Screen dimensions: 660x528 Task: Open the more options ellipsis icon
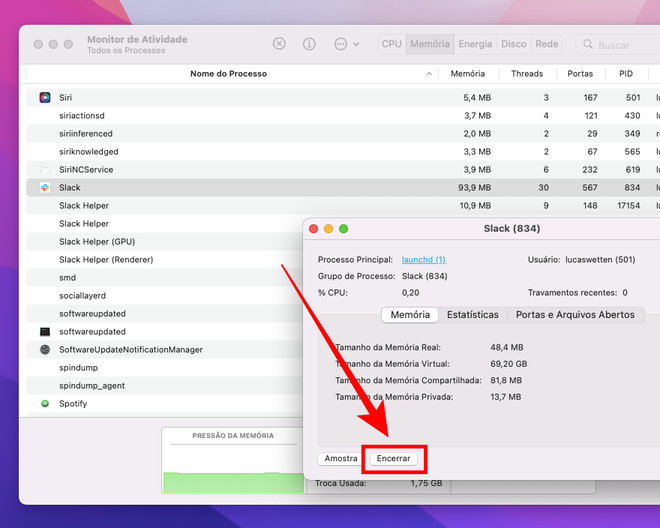pyautogui.click(x=341, y=44)
